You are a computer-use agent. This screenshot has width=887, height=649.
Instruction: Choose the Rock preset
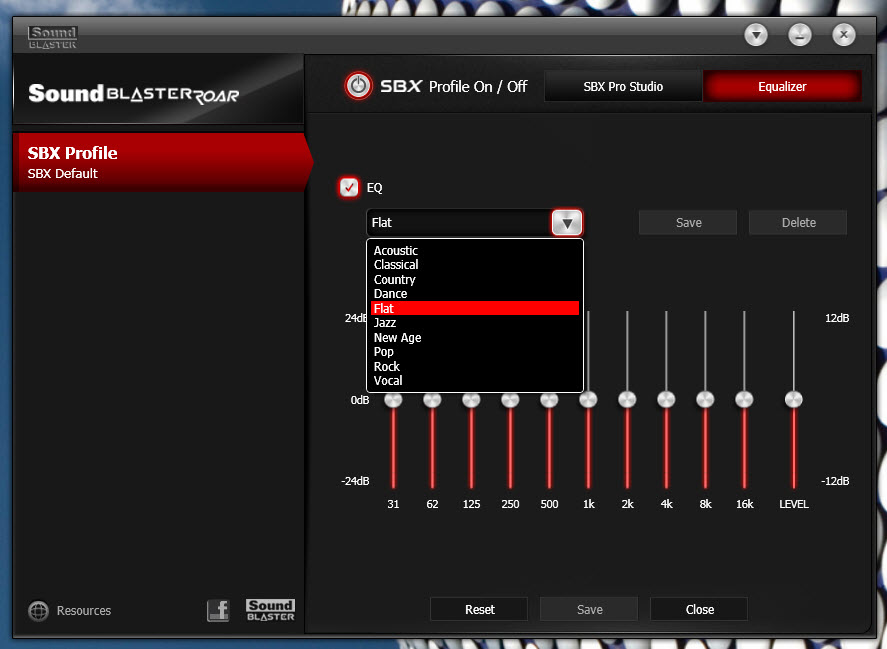tap(475, 367)
